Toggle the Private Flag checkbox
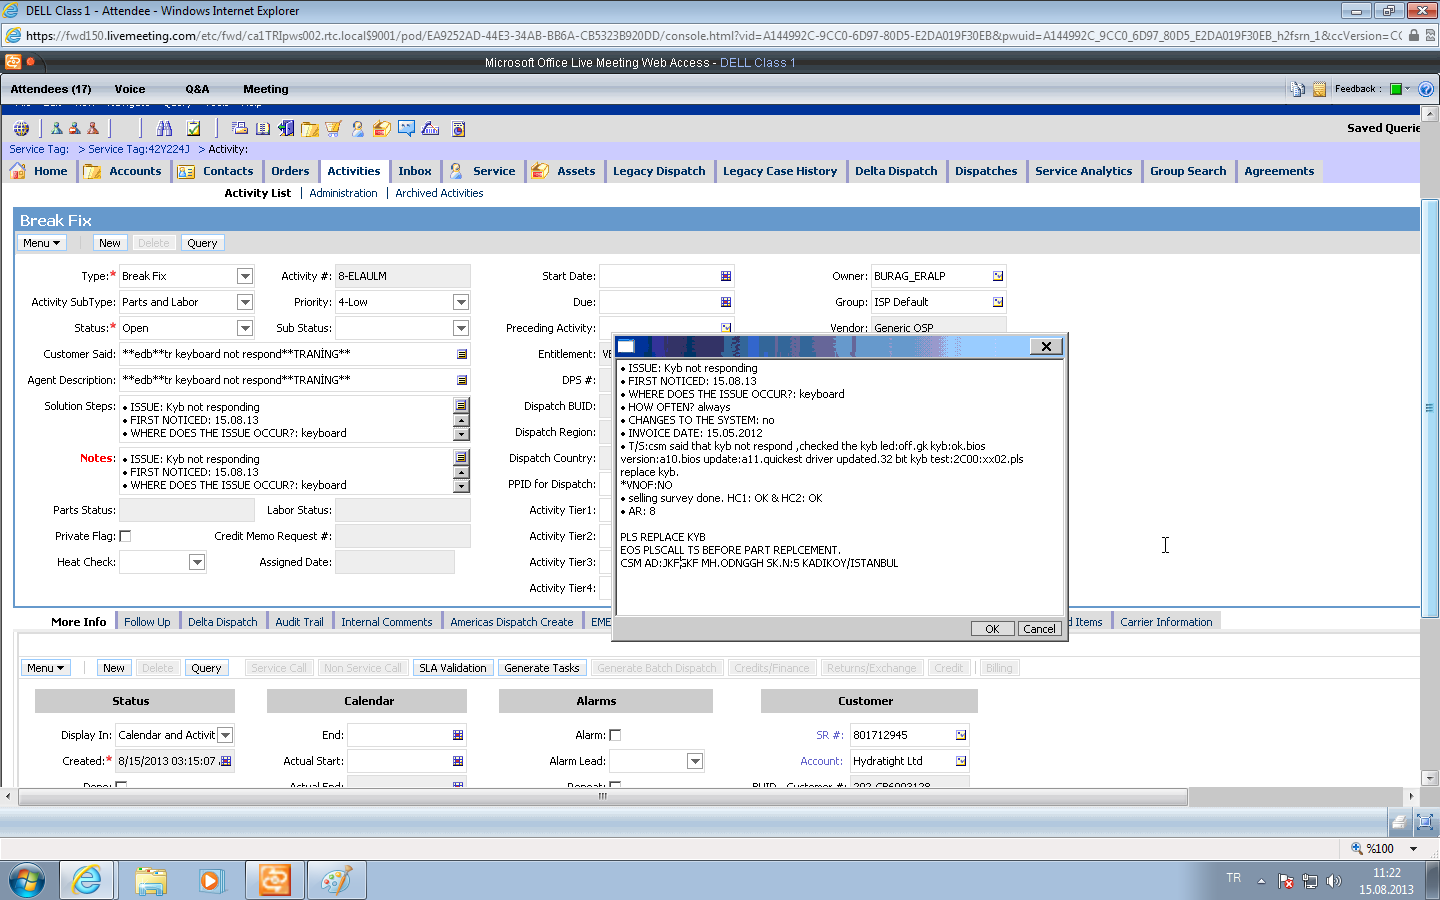Screen dimensions: 1440x900 point(125,536)
